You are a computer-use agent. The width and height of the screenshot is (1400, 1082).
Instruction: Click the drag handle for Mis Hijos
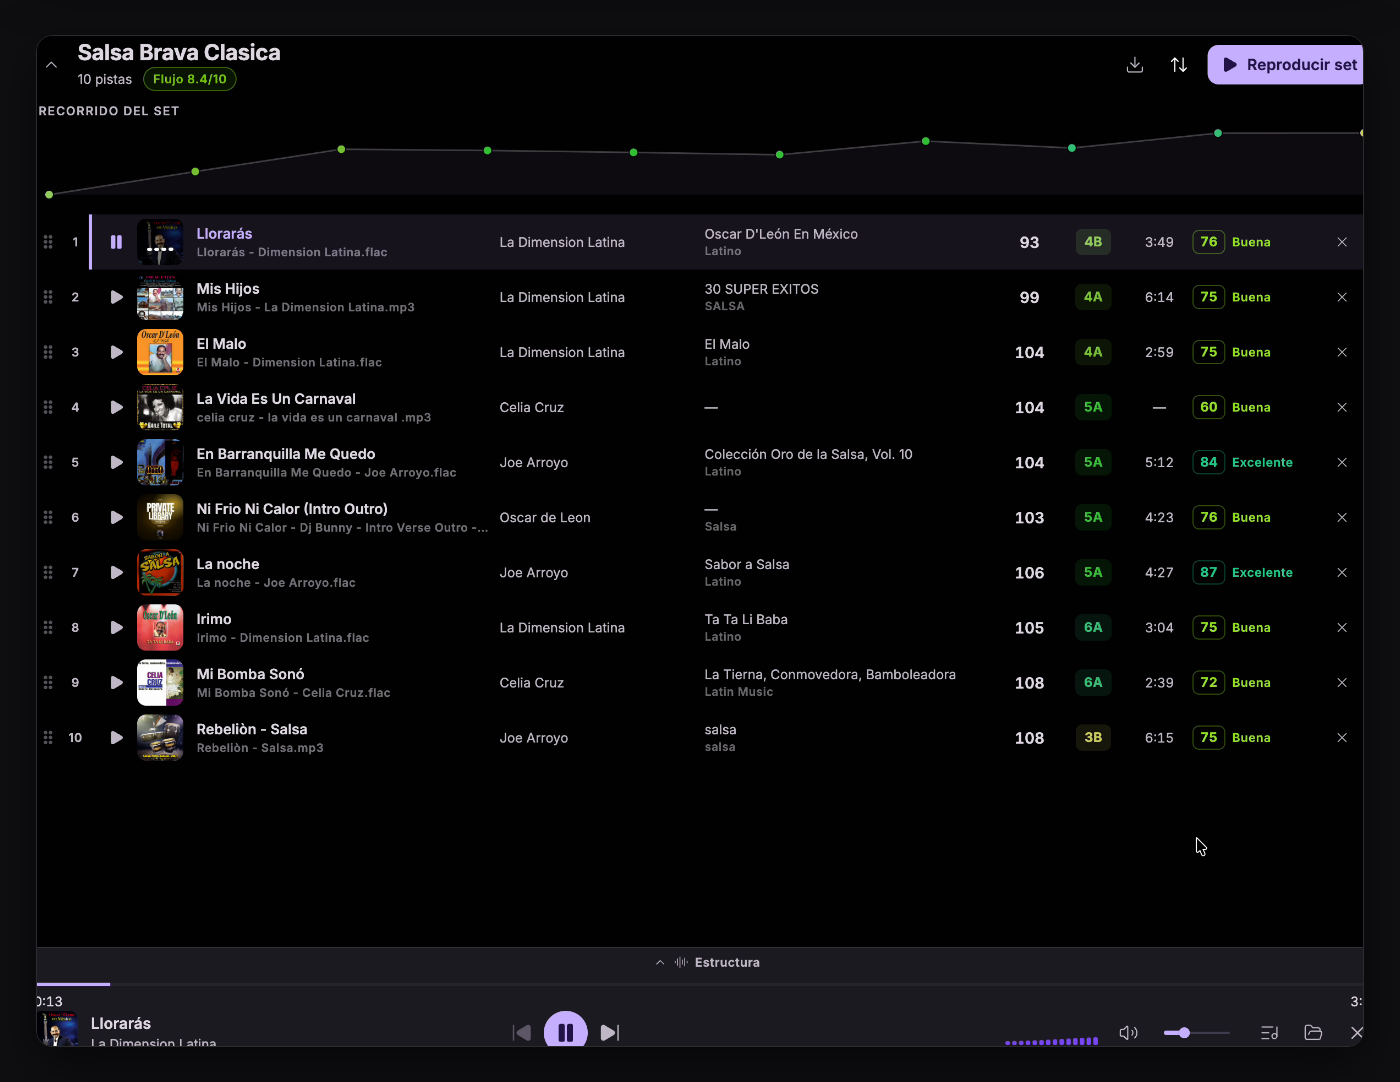48,297
